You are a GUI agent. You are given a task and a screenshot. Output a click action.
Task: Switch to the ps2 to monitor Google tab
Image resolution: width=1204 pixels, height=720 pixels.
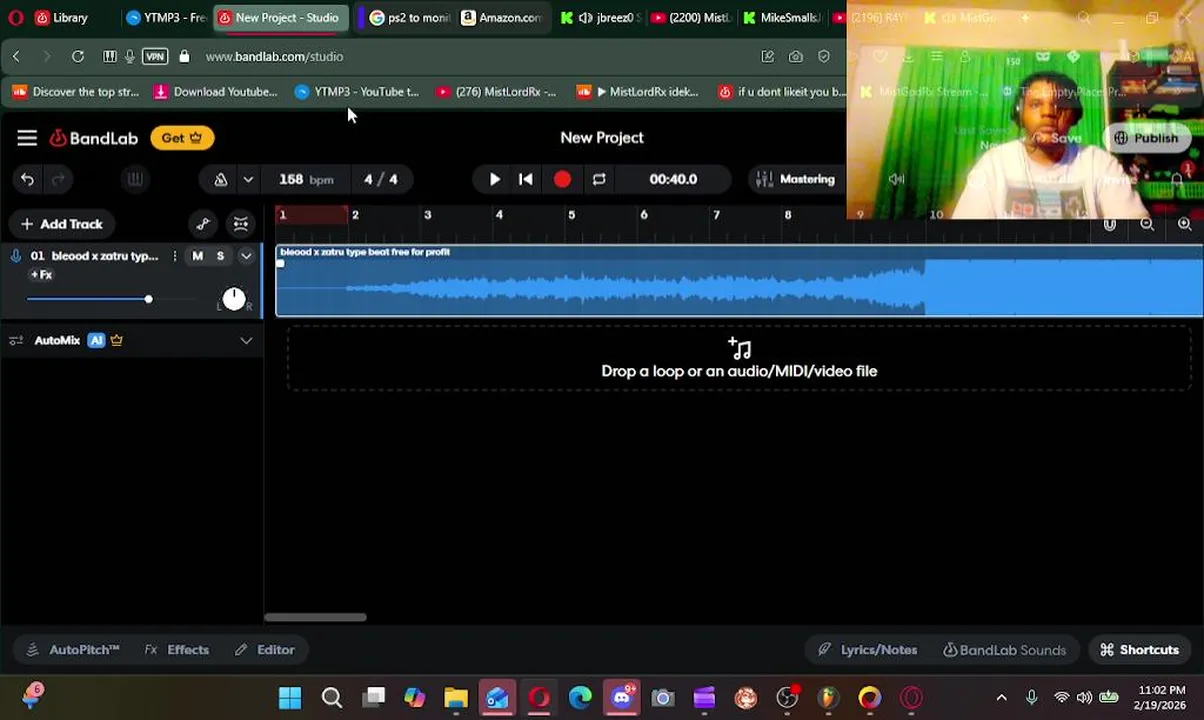coord(409,18)
